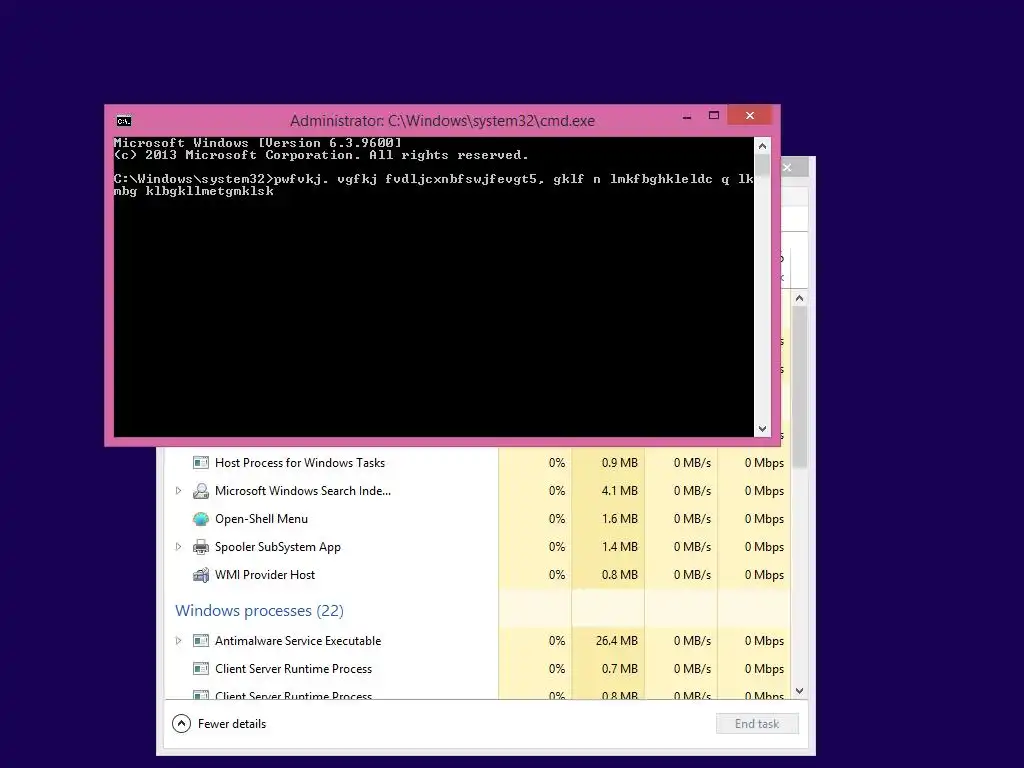Select the WMI Provider Host process name
The image size is (1024, 768).
pyautogui.click(x=265, y=575)
